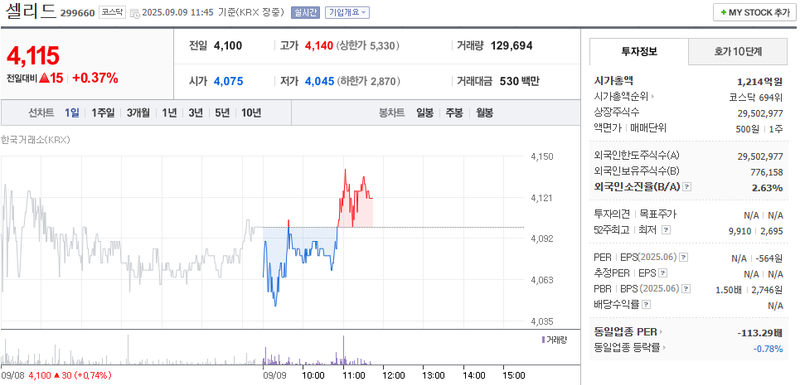Image resolution: width=800 pixels, height=385 pixels.
Task: Click the current price 4,115
Action: tap(33, 55)
